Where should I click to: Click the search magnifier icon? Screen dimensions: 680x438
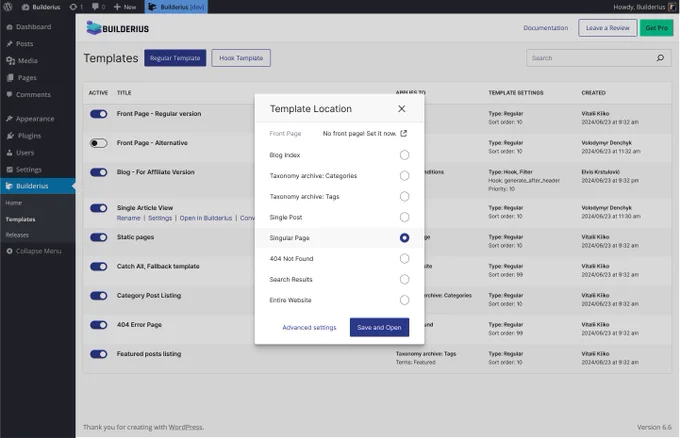(660, 58)
